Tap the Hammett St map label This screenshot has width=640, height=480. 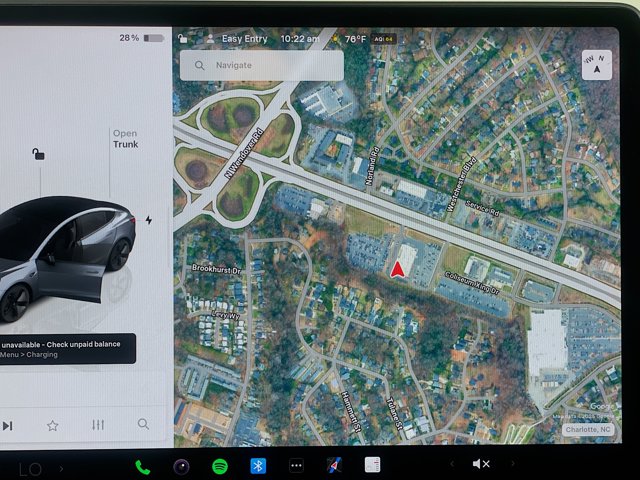coord(351,411)
